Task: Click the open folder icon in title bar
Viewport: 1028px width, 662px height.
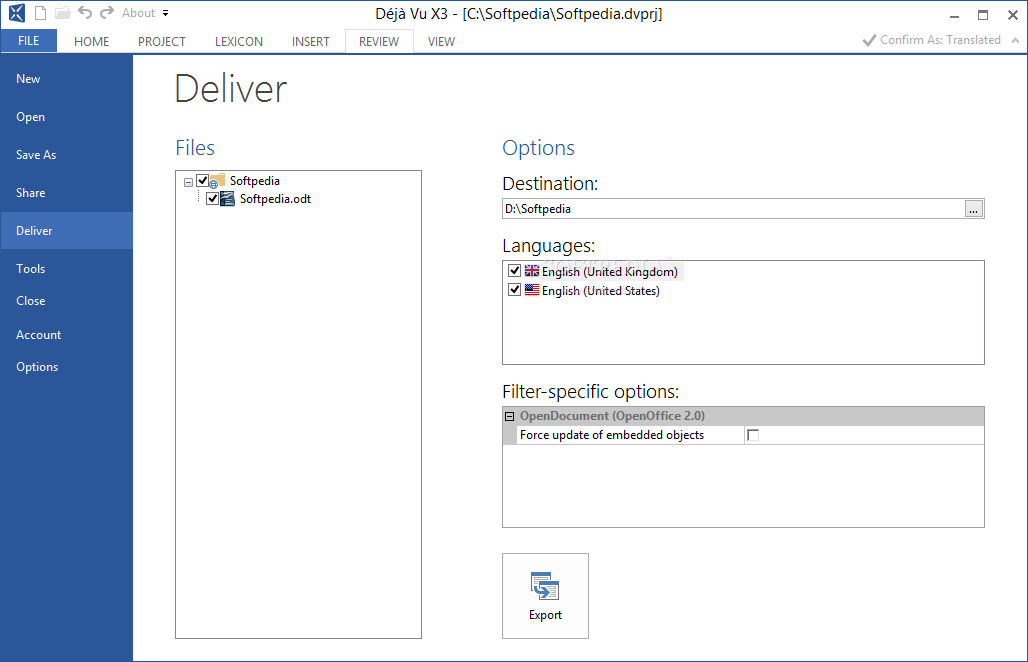Action: pos(62,13)
